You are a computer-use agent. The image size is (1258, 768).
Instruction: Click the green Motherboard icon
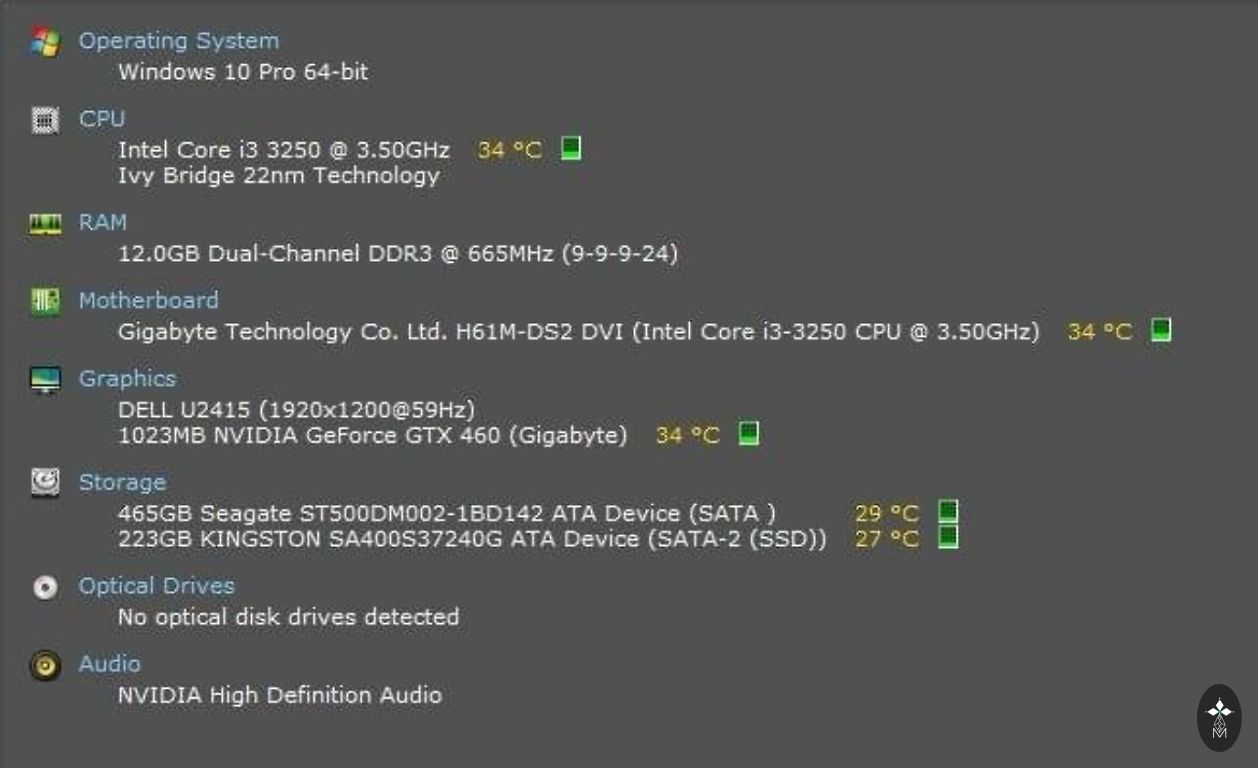point(45,301)
